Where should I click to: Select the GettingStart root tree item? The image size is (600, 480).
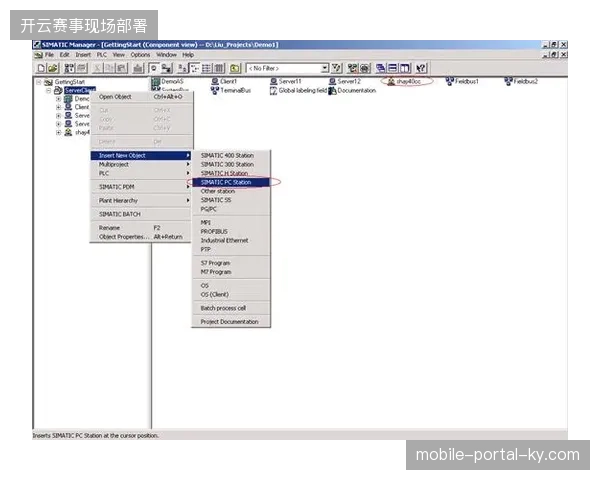tap(70, 82)
